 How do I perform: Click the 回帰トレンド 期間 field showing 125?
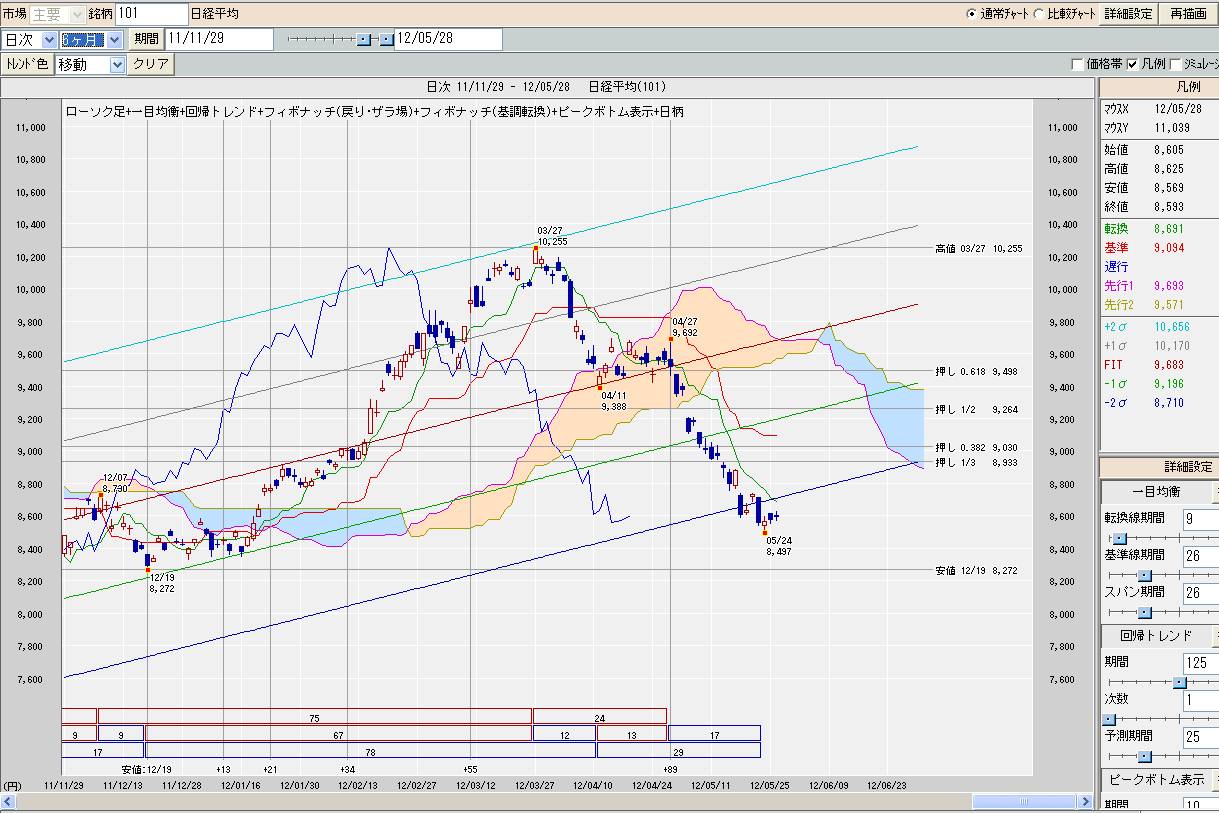pos(1200,662)
